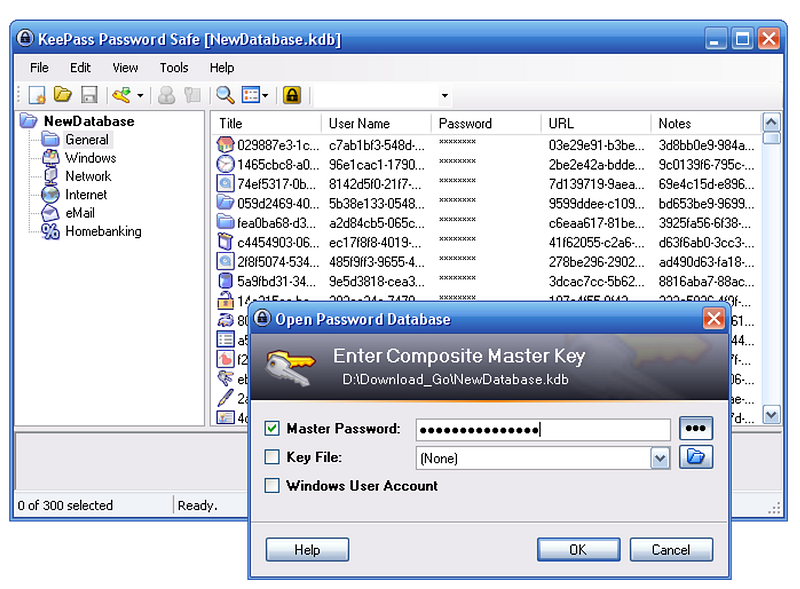Screen dimensions: 800x589
Task: Click the Copy password toolbar icon
Action: tap(192, 95)
